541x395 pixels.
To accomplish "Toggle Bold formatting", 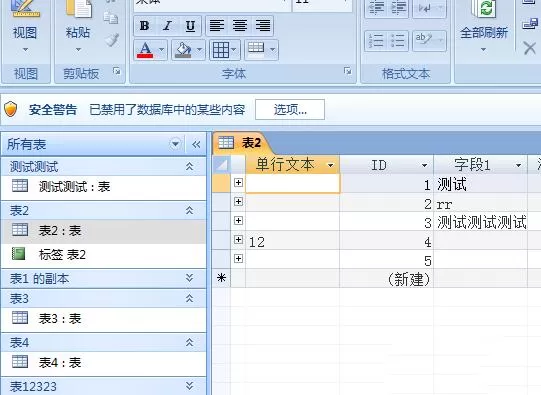I will point(145,26).
